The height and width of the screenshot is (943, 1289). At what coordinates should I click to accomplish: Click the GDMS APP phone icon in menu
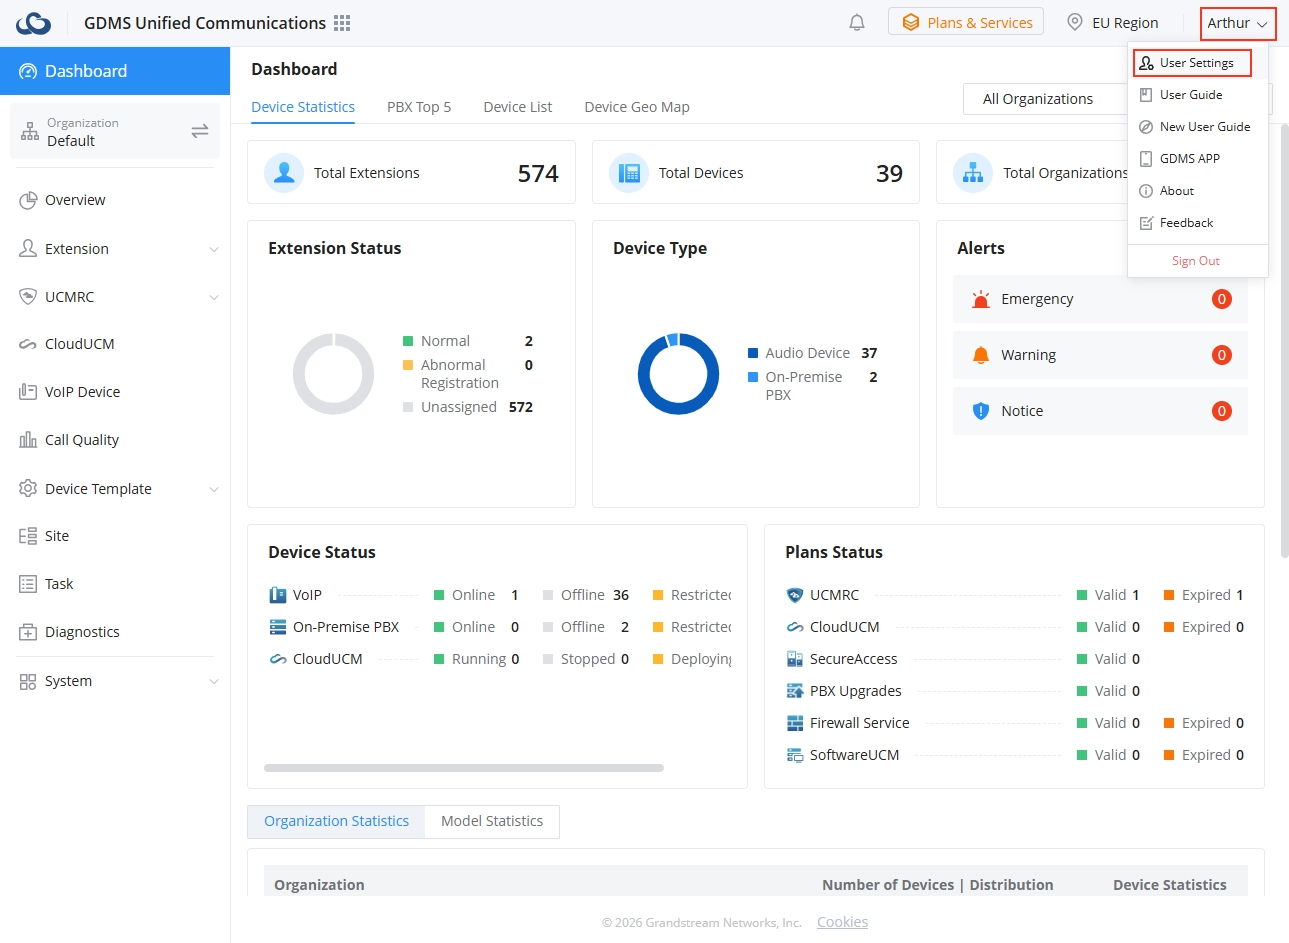1146,159
